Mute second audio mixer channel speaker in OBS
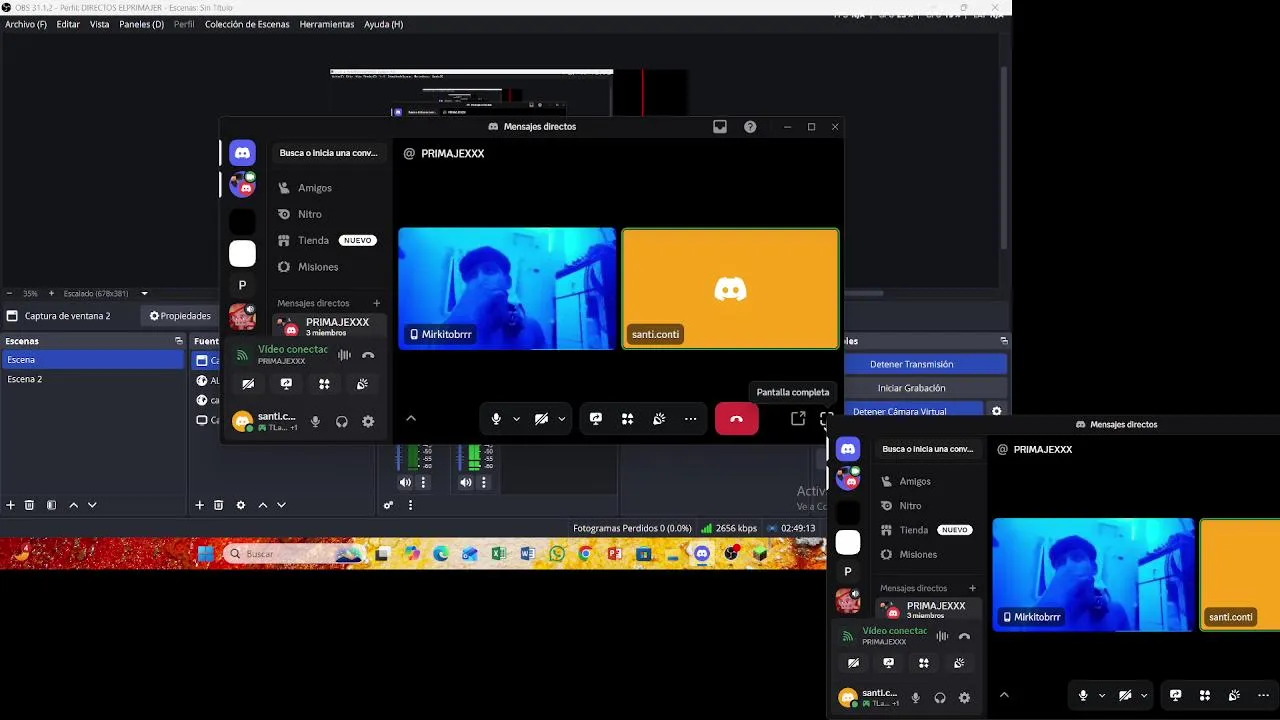Screen dimensions: 1280x720 [x=466, y=482]
